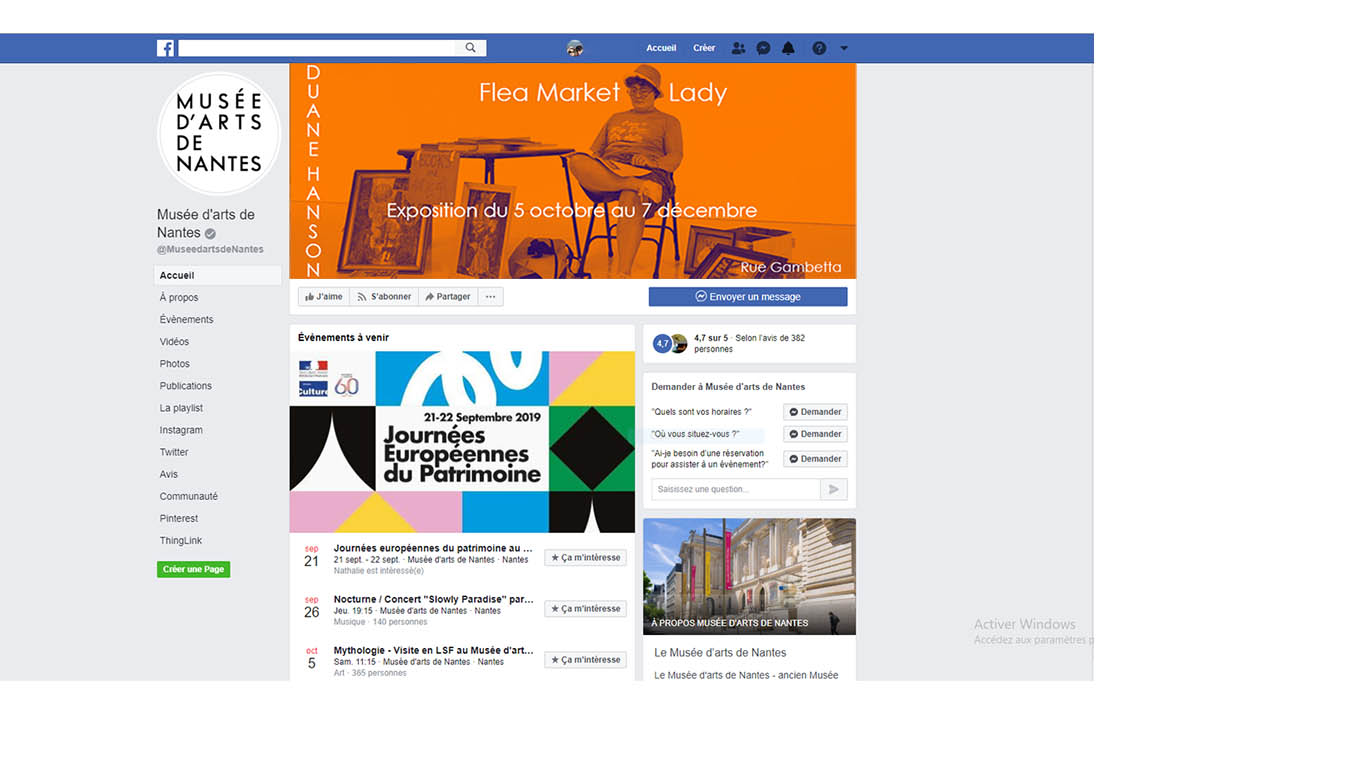
Task: Open Instagram in the sidebar
Action: pyautogui.click(x=181, y=430)
